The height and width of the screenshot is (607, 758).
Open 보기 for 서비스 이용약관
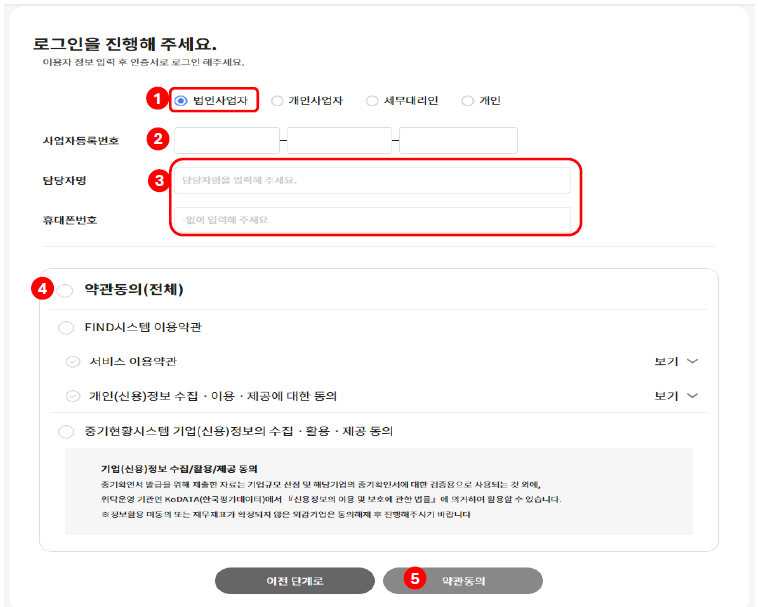point(667,361)
